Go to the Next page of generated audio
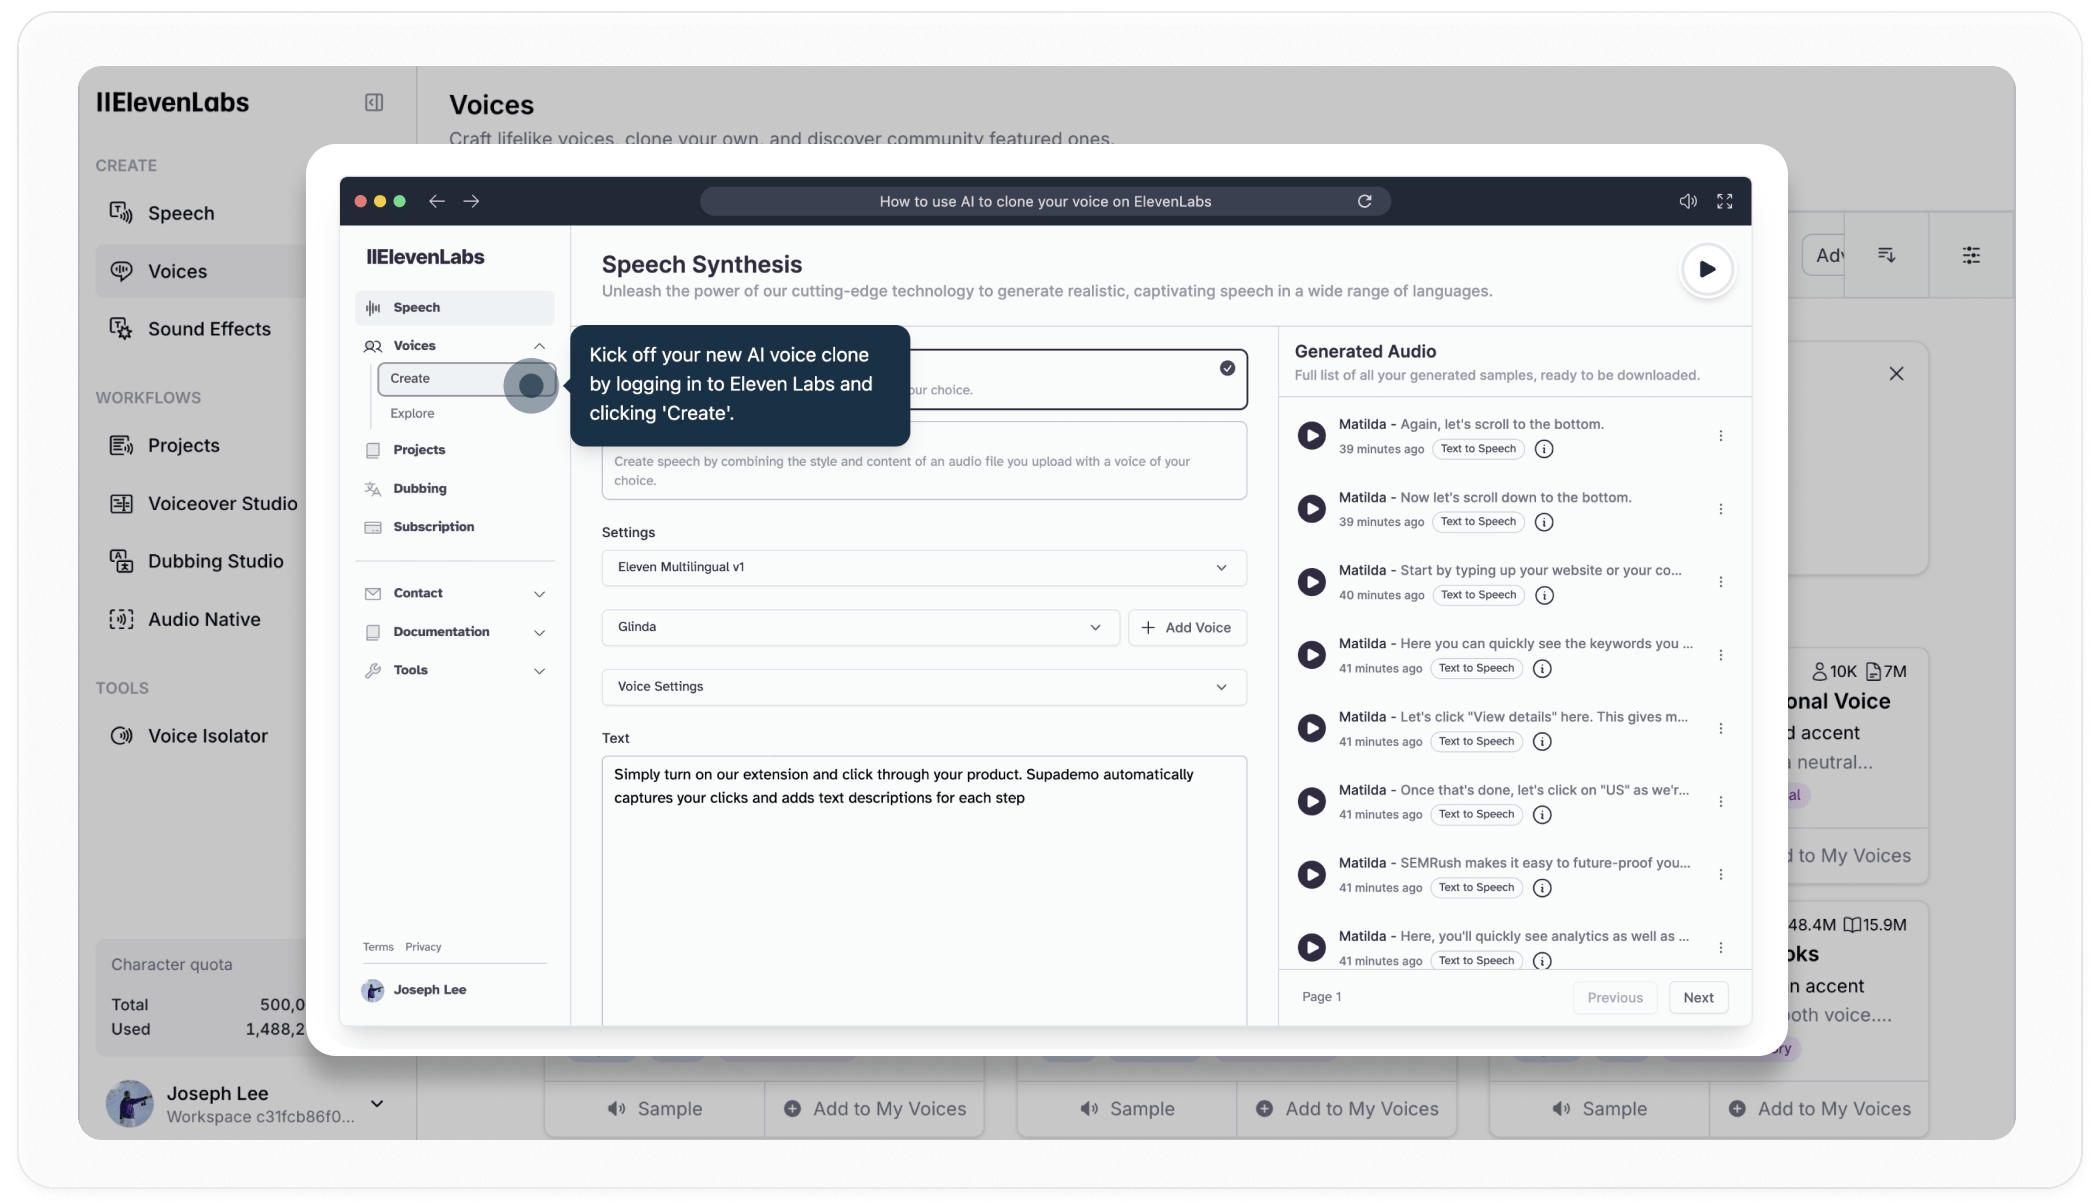 click(x=1698, y=997)
